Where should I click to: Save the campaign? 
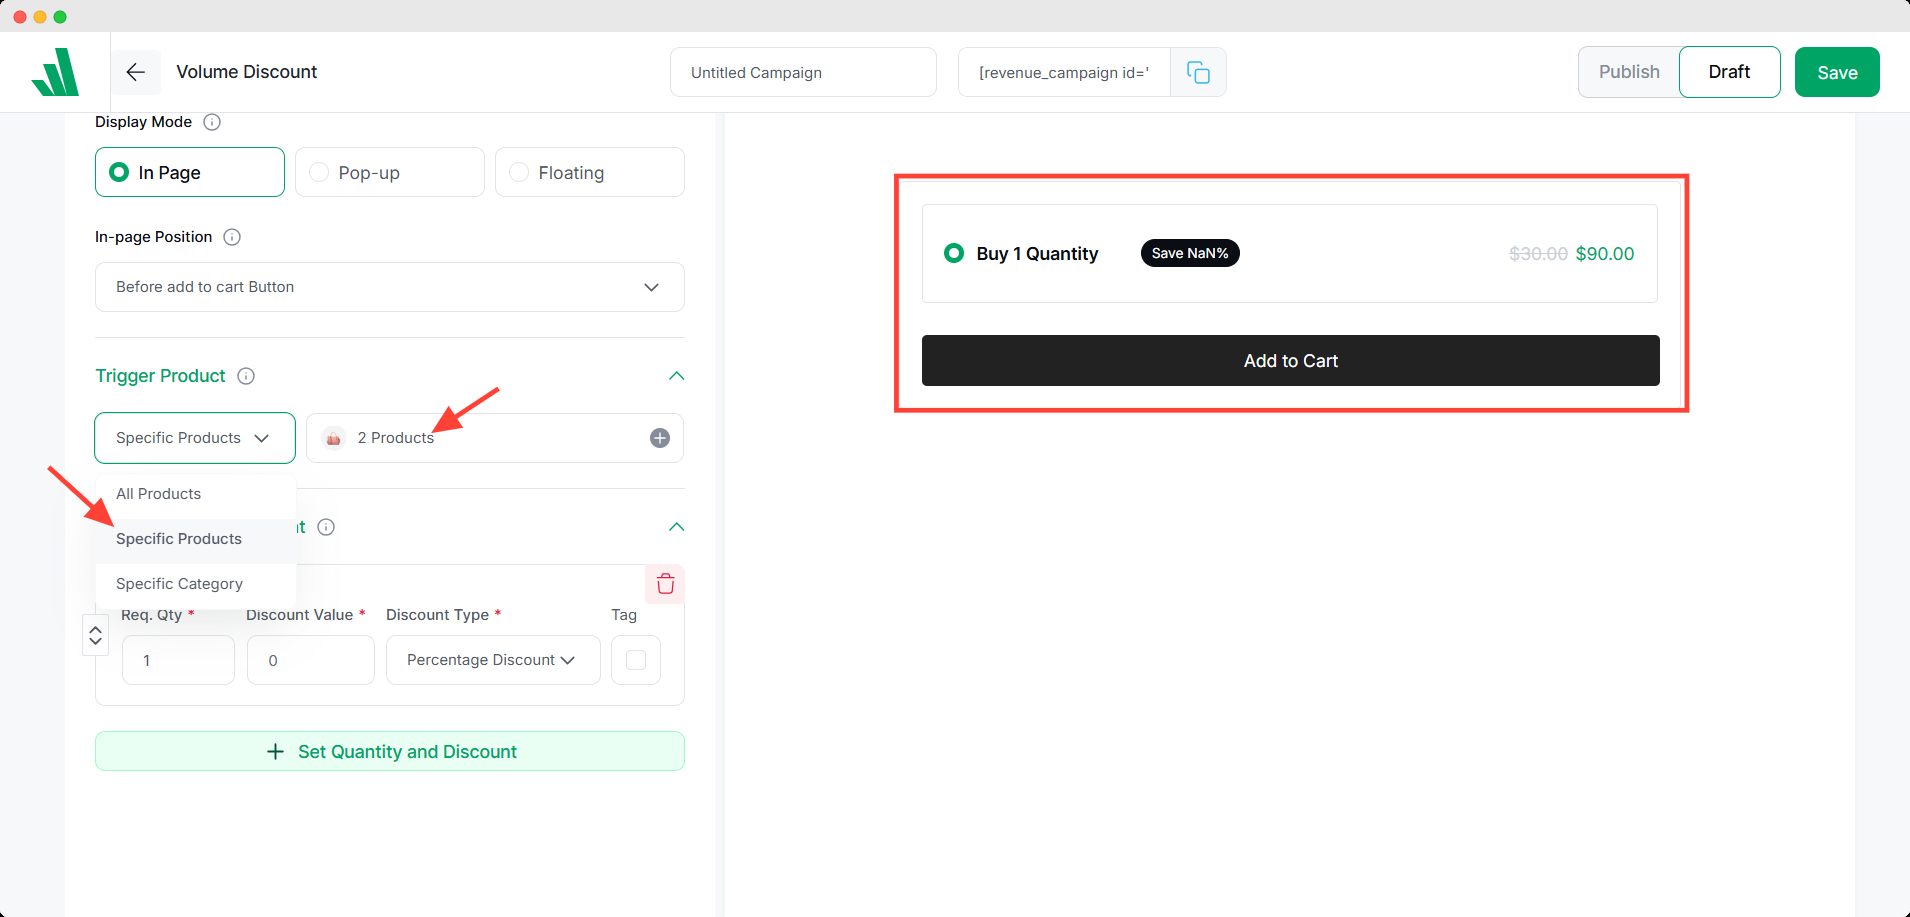(x=1837, y=72)
